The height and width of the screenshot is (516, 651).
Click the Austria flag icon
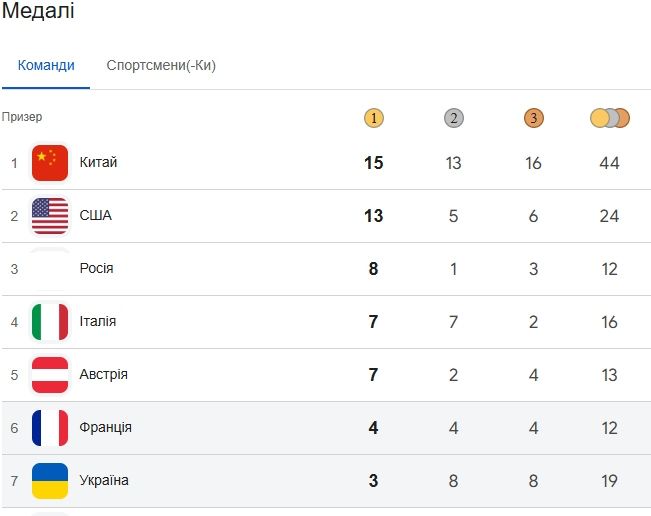(x=50, y=375)
